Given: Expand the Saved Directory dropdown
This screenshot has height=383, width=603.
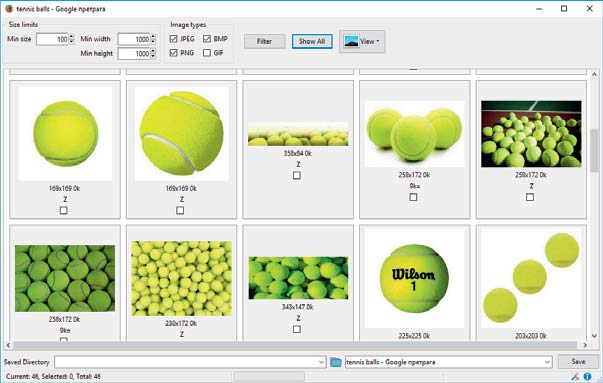Looking at the screenshot, I should (321, 362).
